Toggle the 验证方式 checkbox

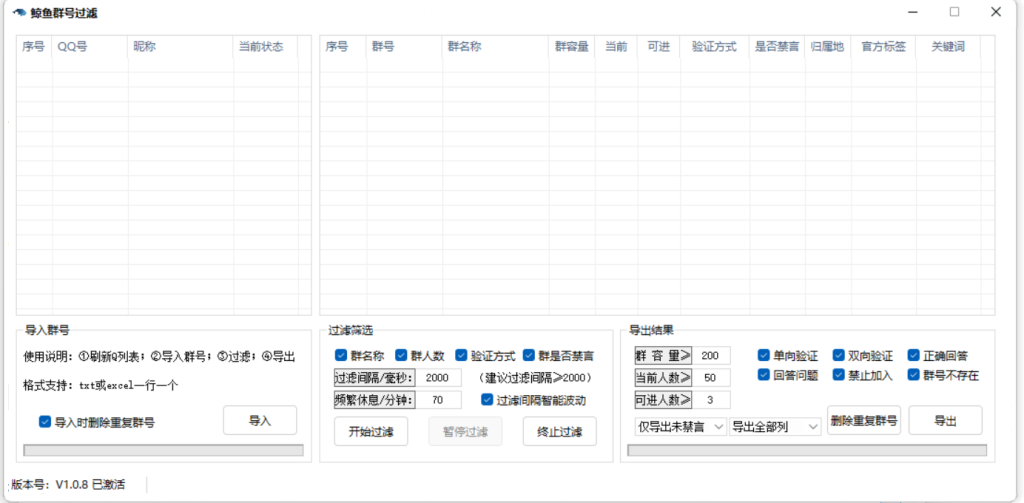click(x=462, y=355)
